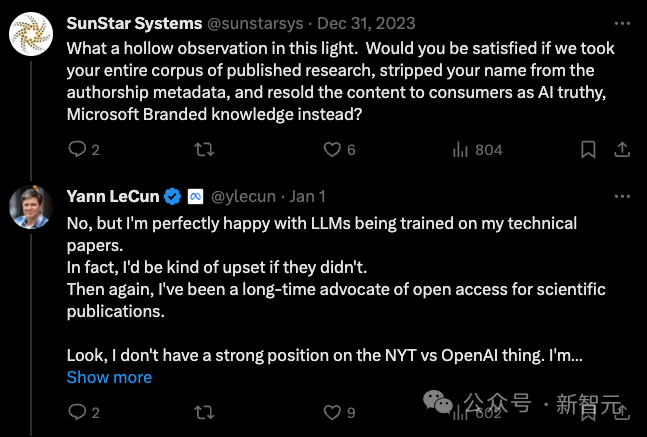Open the Jan 1 tweet timestamp
Viewport: 647px width, 437px height.
309,195
